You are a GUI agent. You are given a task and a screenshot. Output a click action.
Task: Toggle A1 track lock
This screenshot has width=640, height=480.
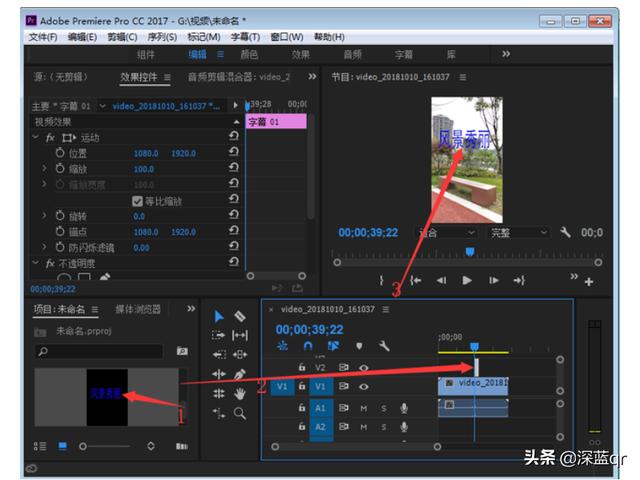(x=302, y=407)
